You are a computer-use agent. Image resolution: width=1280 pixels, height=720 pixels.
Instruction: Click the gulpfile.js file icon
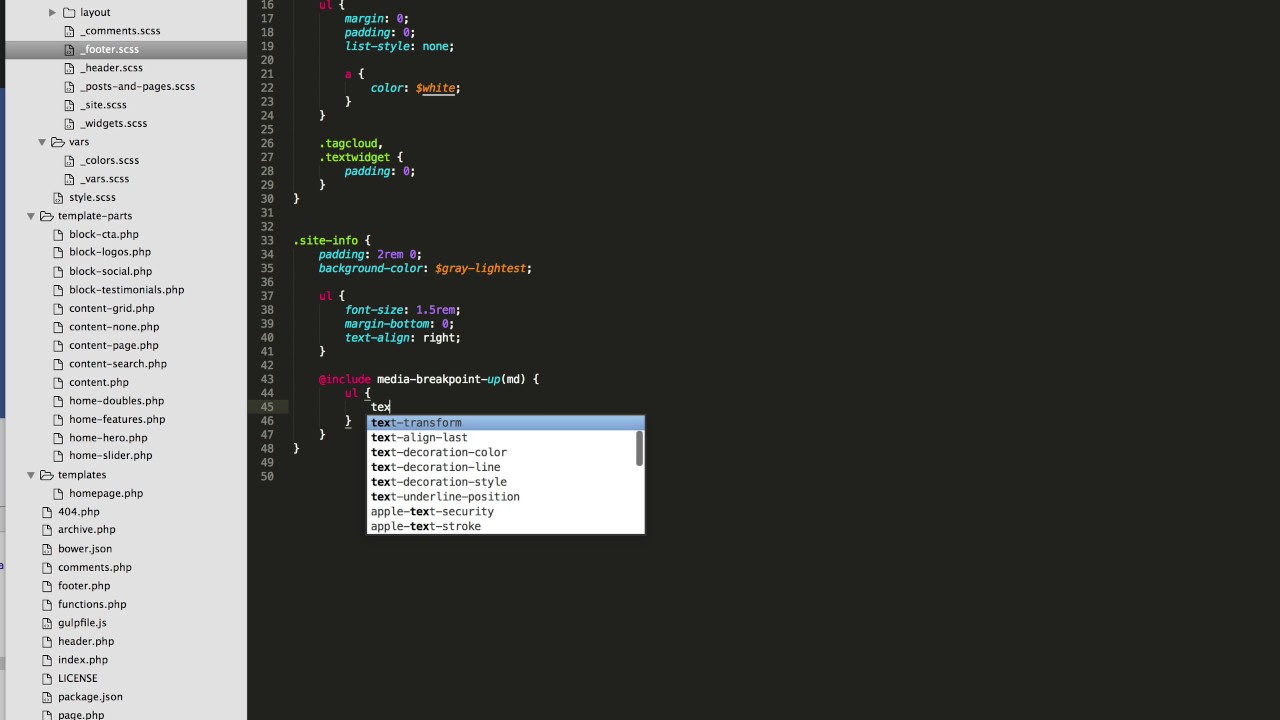pos(47,623)
